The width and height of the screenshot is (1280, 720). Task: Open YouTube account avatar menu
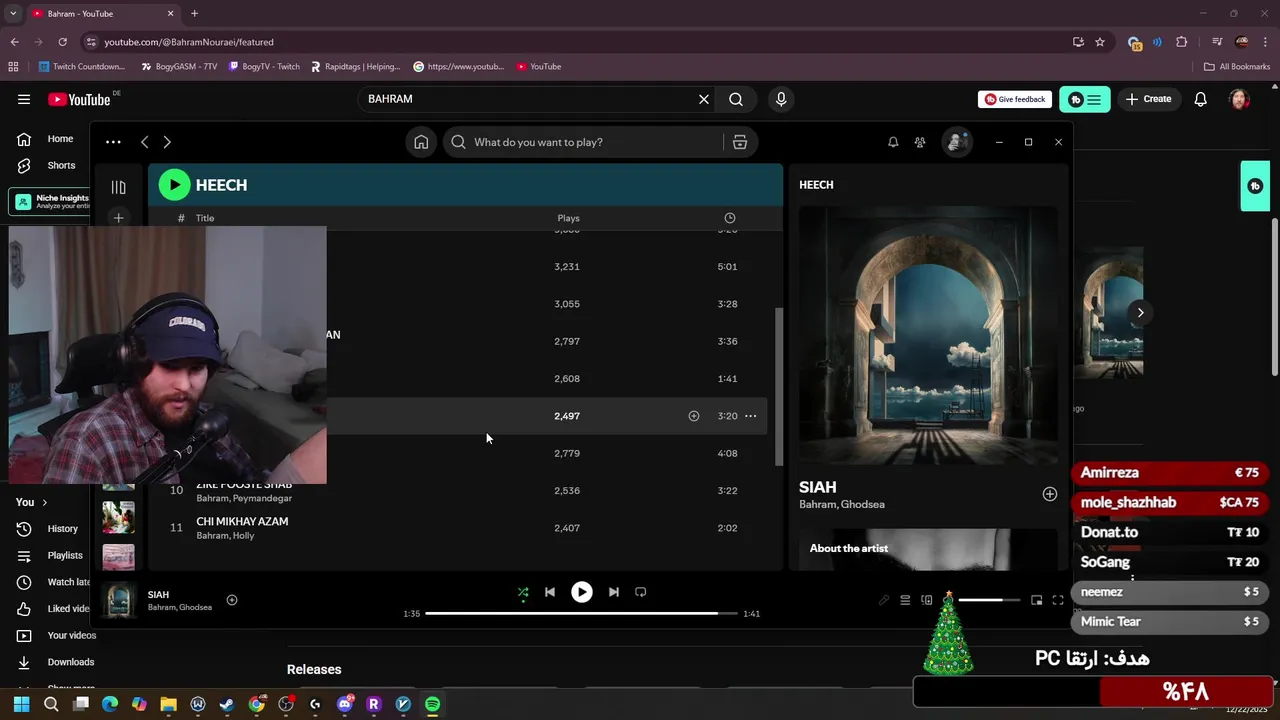click(1240, 99)
